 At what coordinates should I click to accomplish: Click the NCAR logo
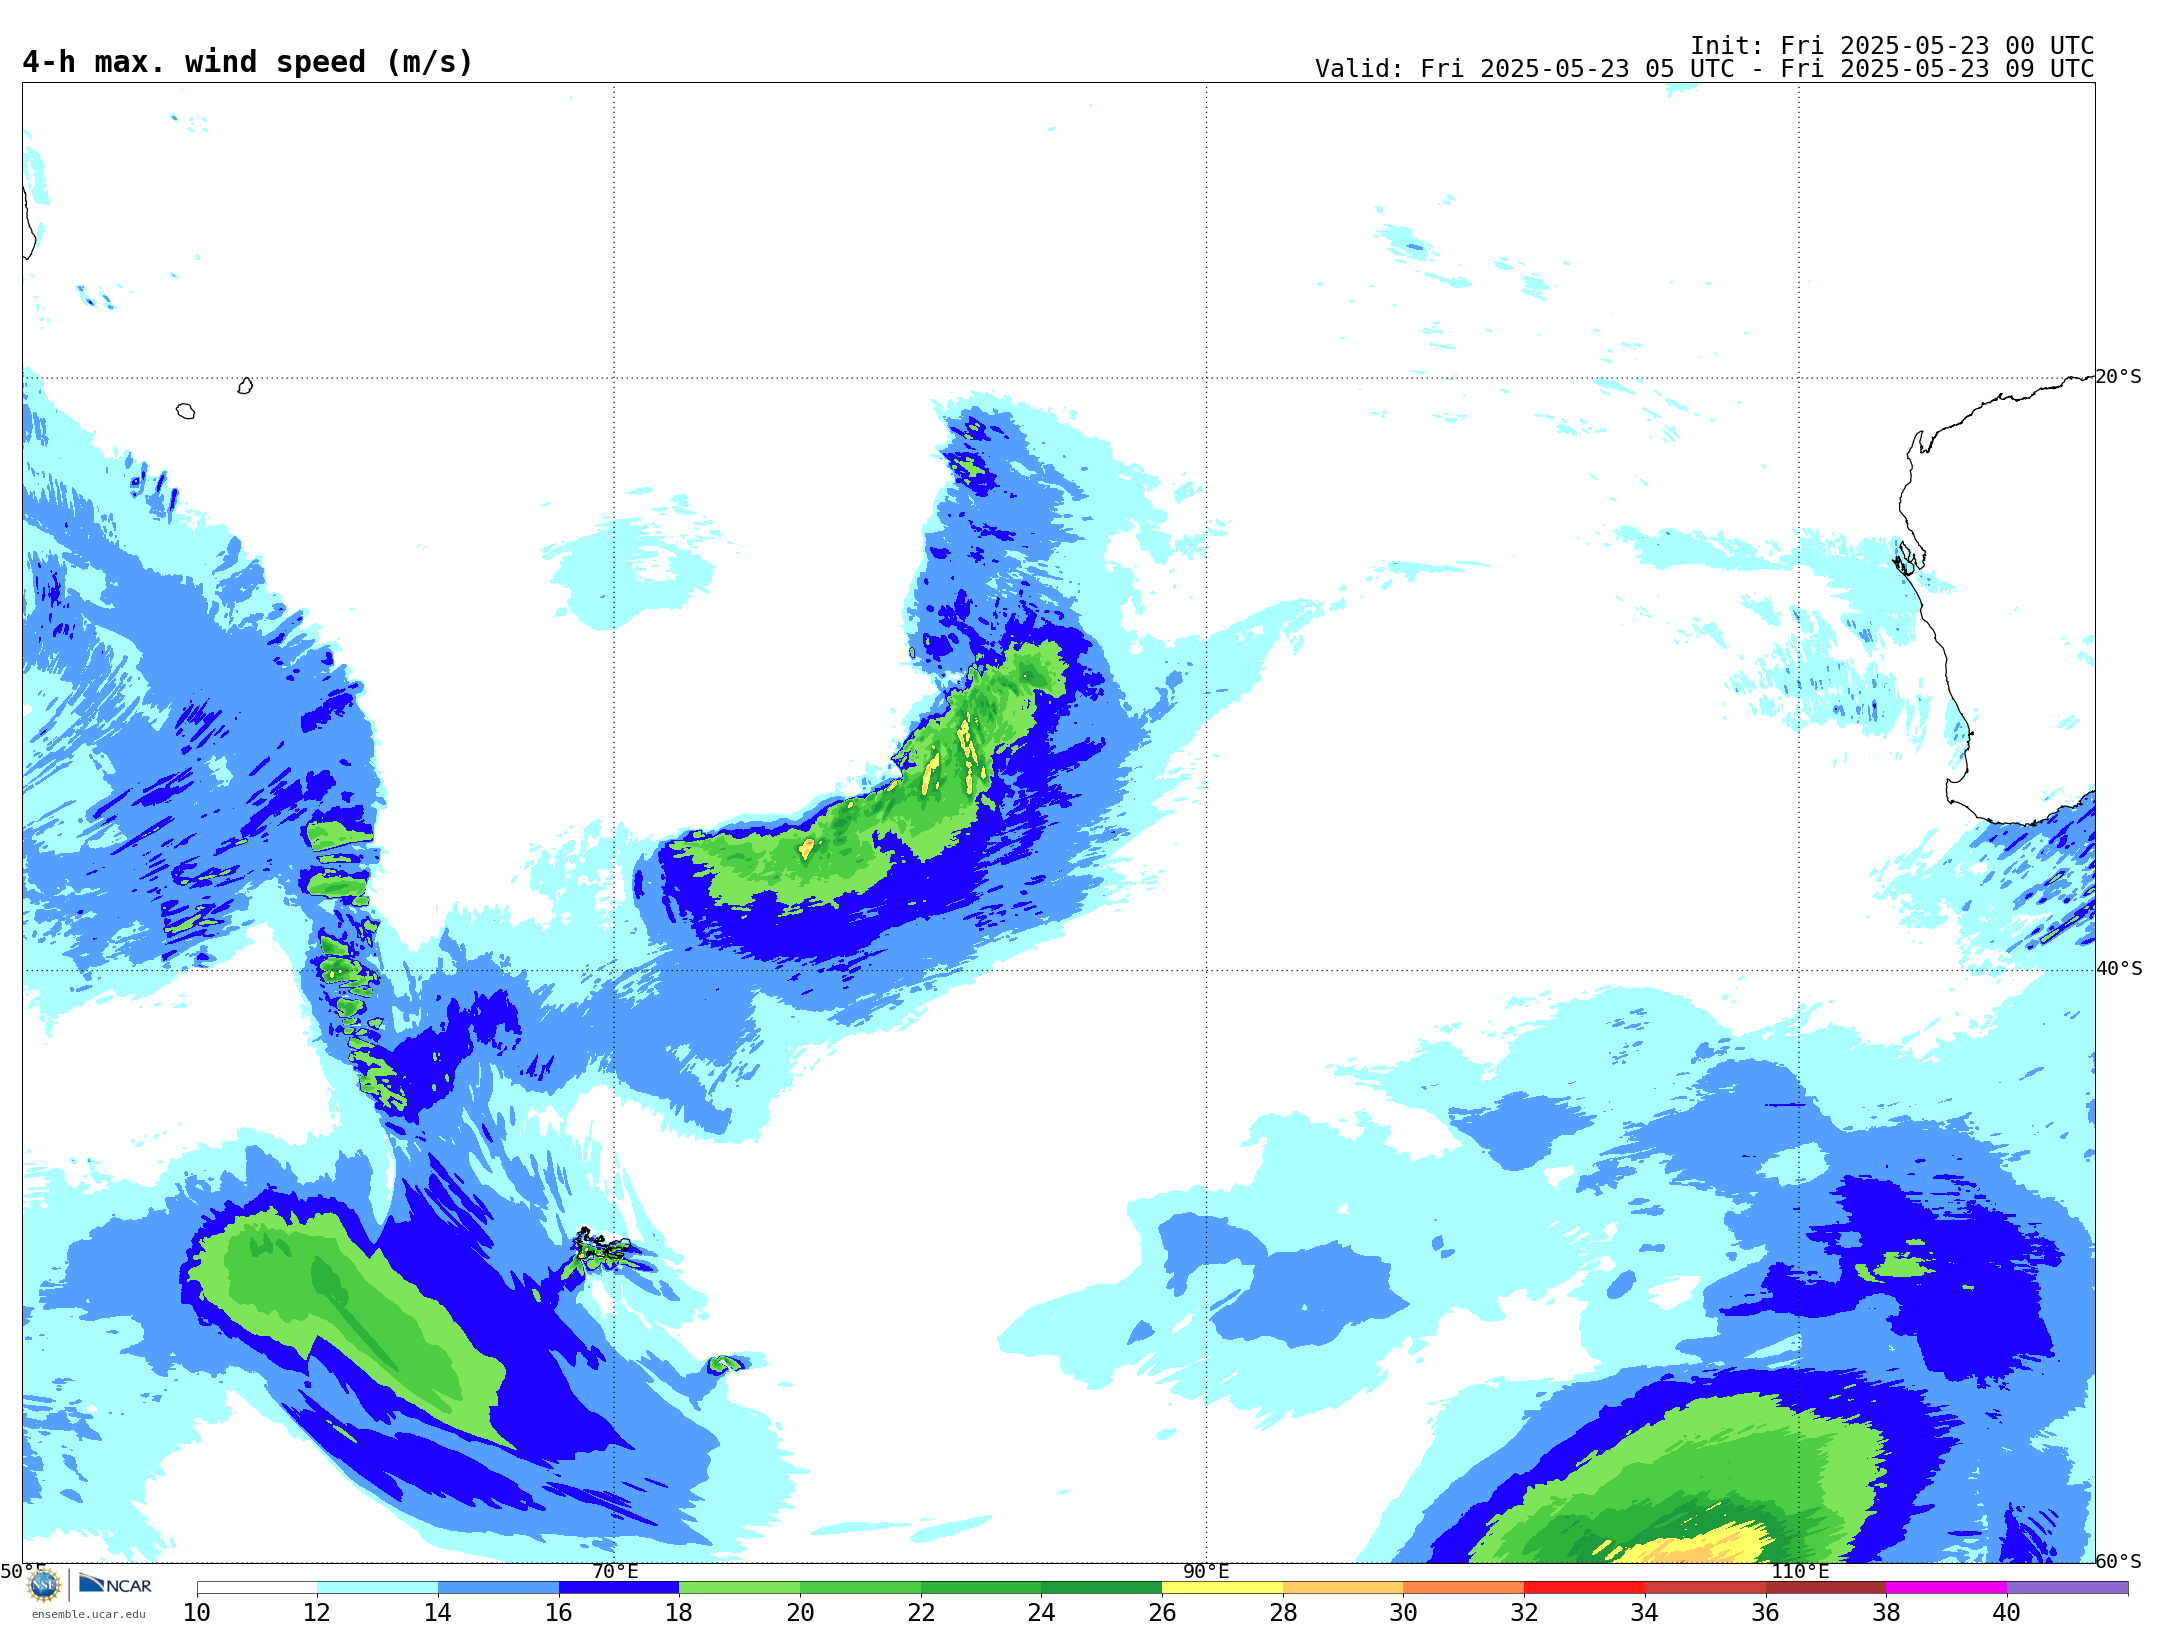pos(115,1585)
